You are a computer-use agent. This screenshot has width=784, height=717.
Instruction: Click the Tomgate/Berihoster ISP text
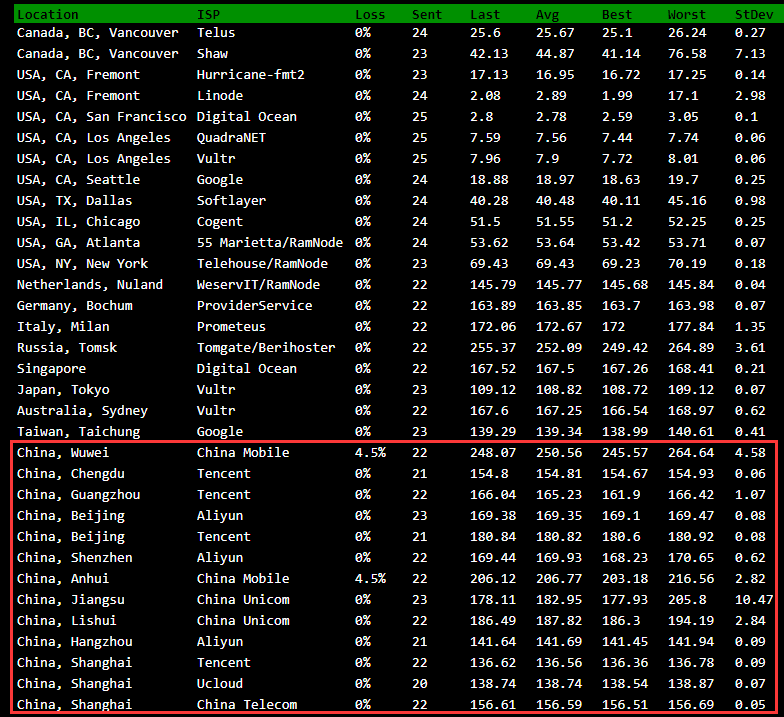[x=266, y=348]
